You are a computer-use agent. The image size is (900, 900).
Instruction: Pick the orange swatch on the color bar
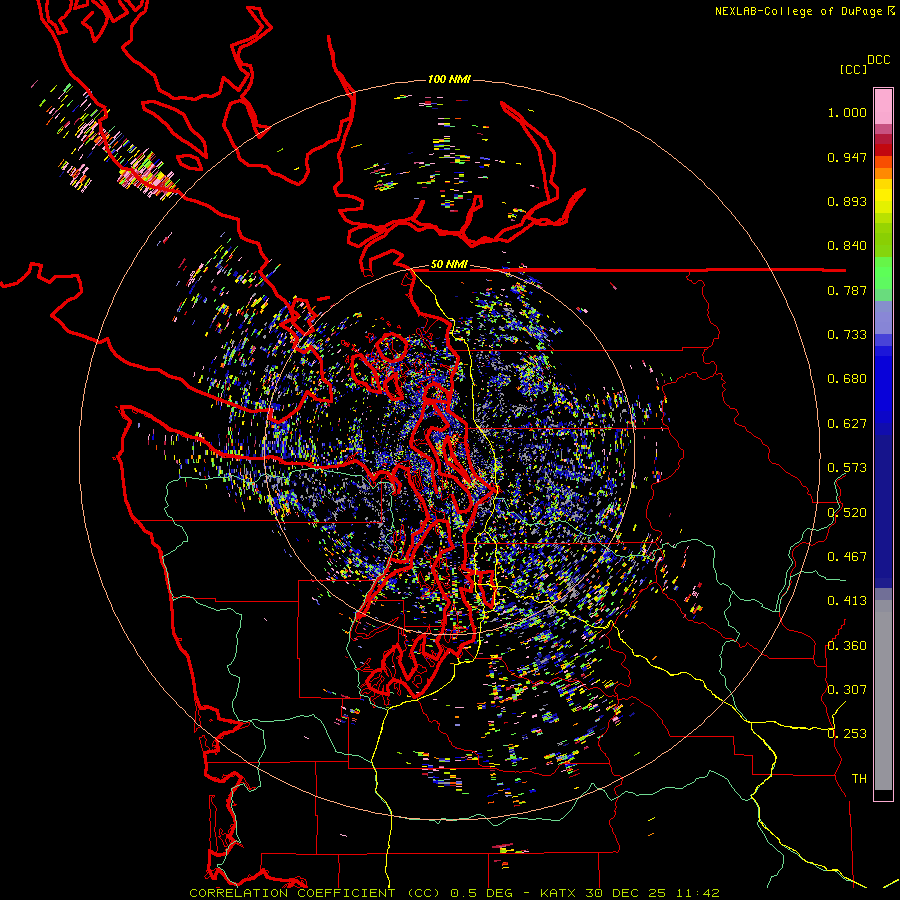point(883,173)
